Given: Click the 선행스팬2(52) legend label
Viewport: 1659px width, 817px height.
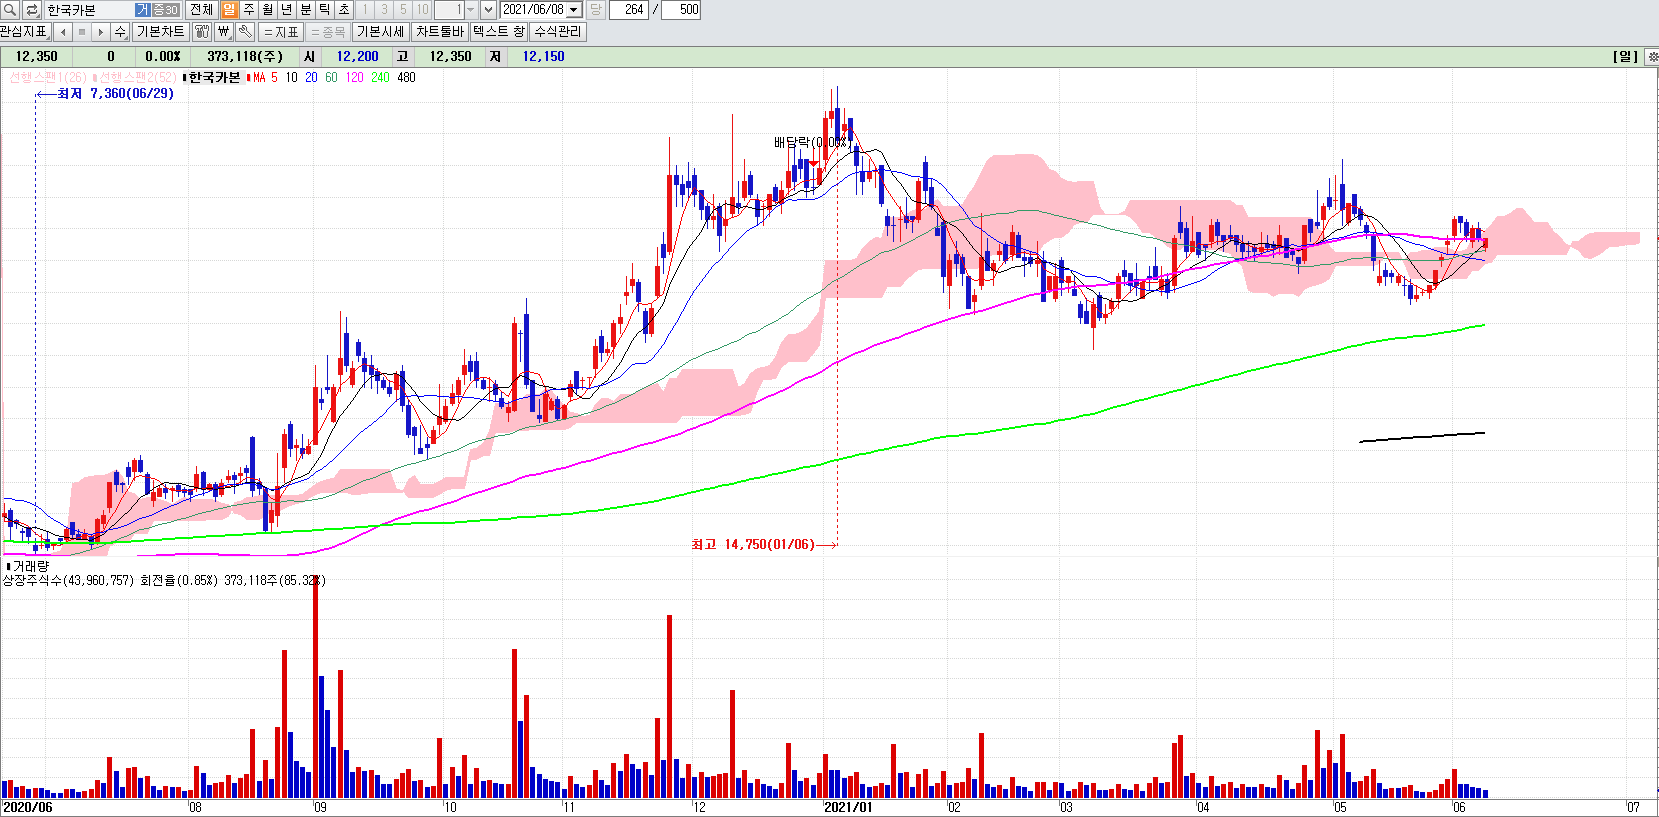Looking at the screenshot, I should (x=136, y=77).
